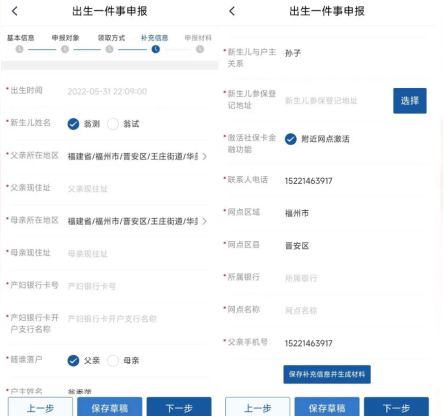The image size is (444, 417).
Task: Tap the active 补充信息 step icon
Action: [x=156, y=49]
